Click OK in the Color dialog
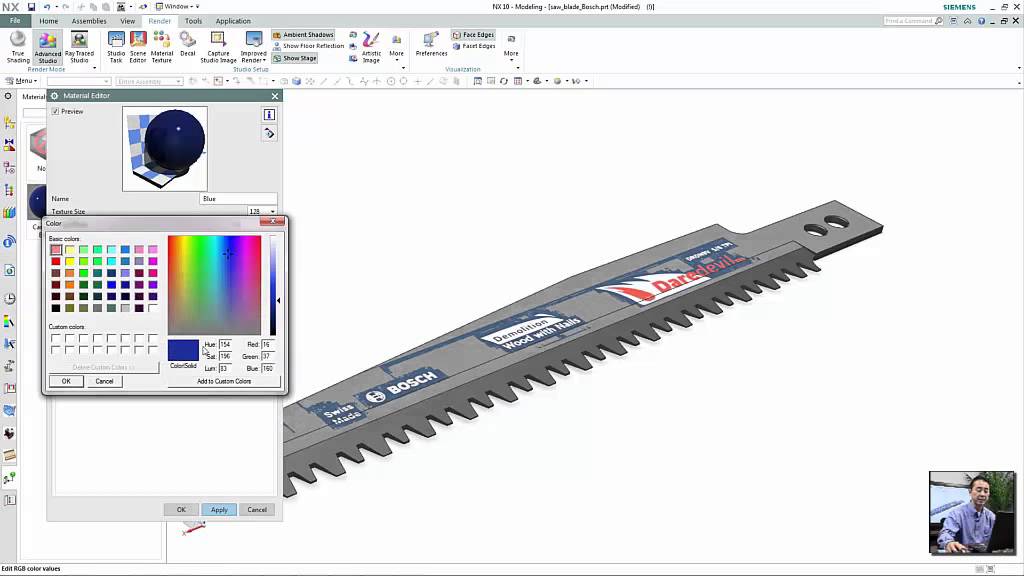1024x576 pixels. [x=66, y=381]
